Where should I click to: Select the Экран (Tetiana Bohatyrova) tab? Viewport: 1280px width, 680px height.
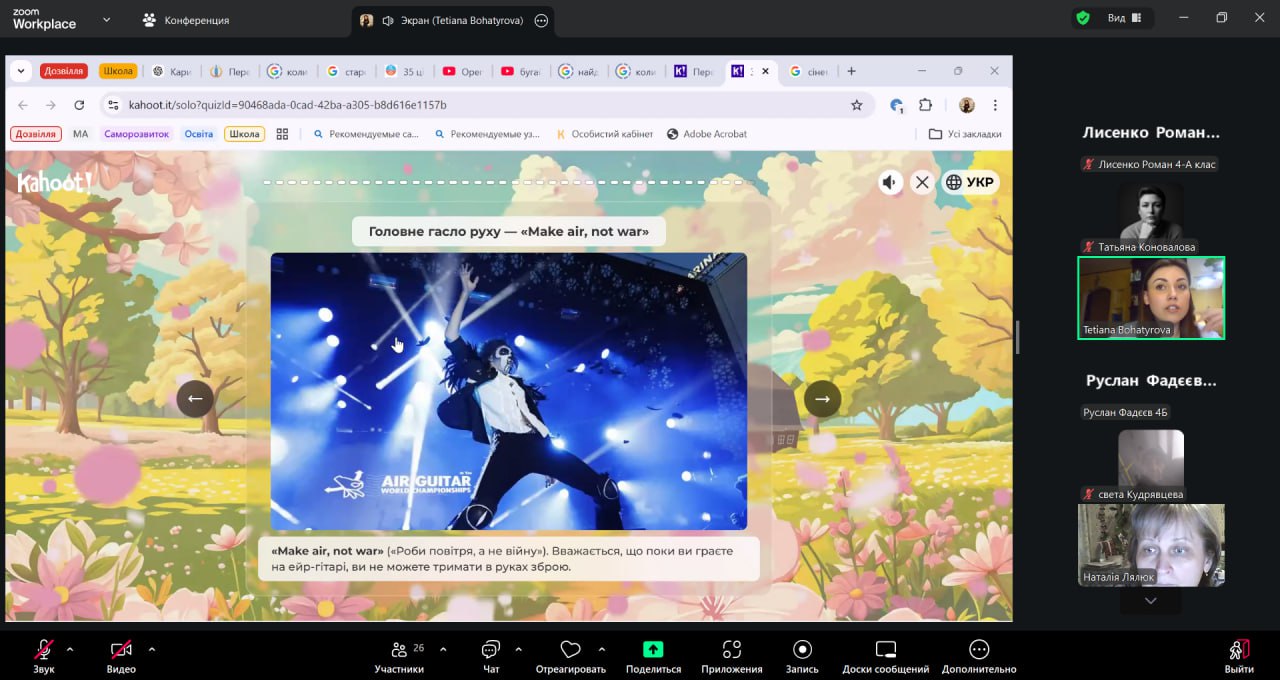(452, 20)
